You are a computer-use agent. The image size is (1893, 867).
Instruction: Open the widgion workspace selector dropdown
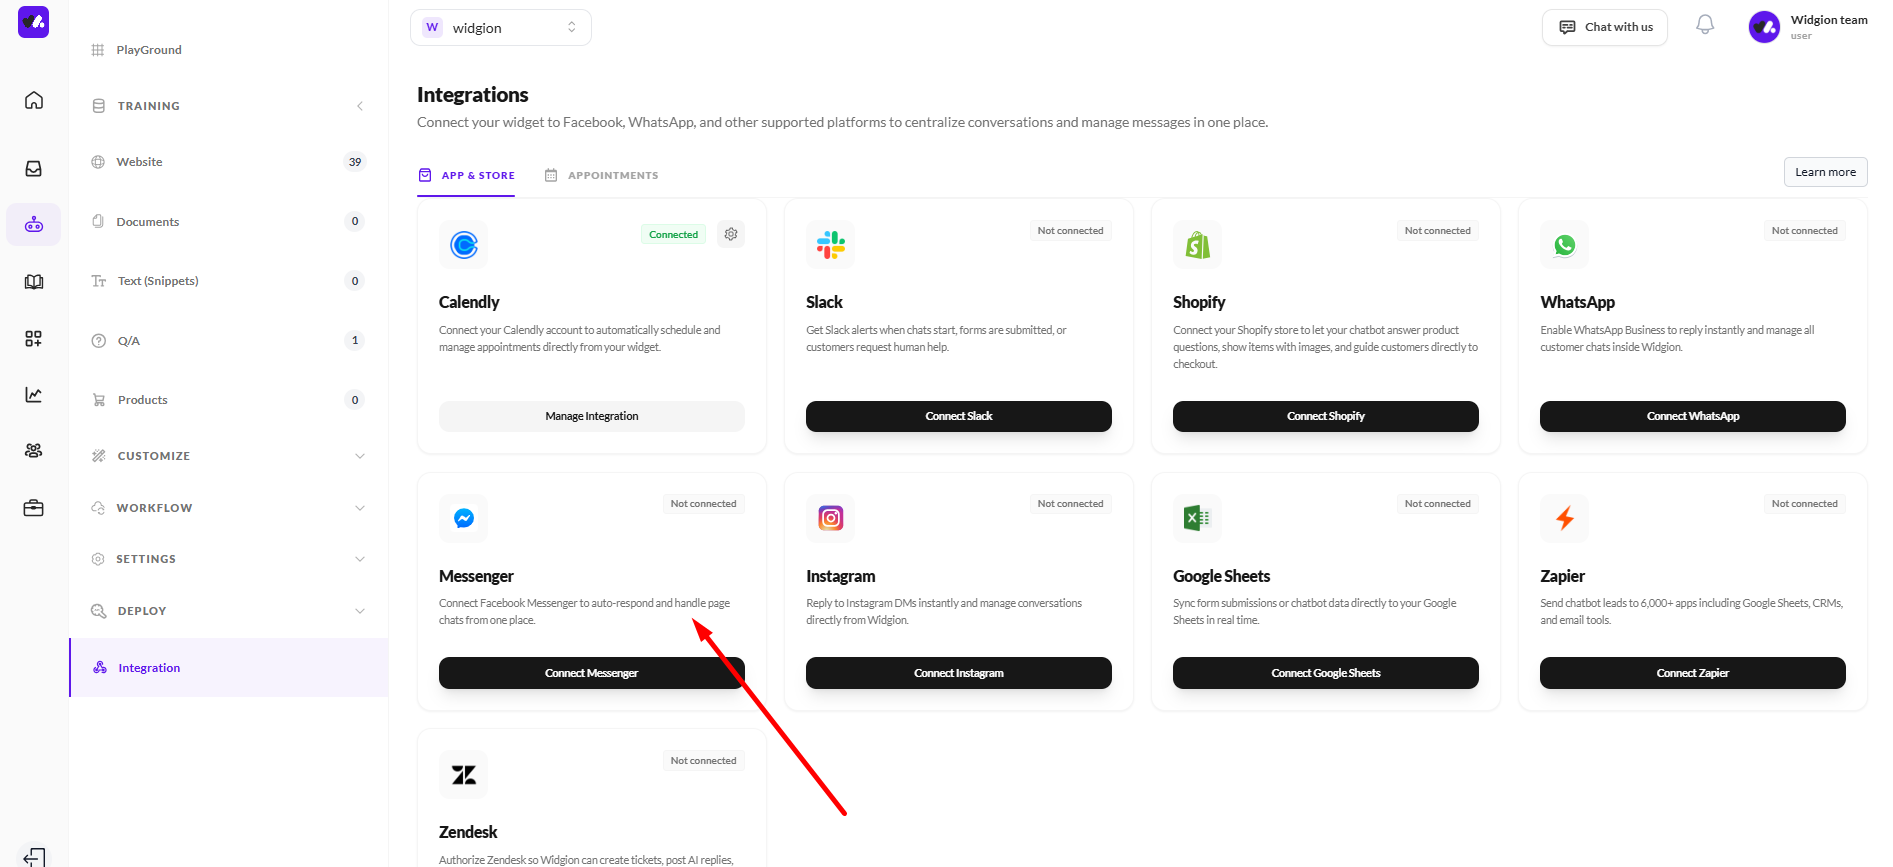[500, 28]
